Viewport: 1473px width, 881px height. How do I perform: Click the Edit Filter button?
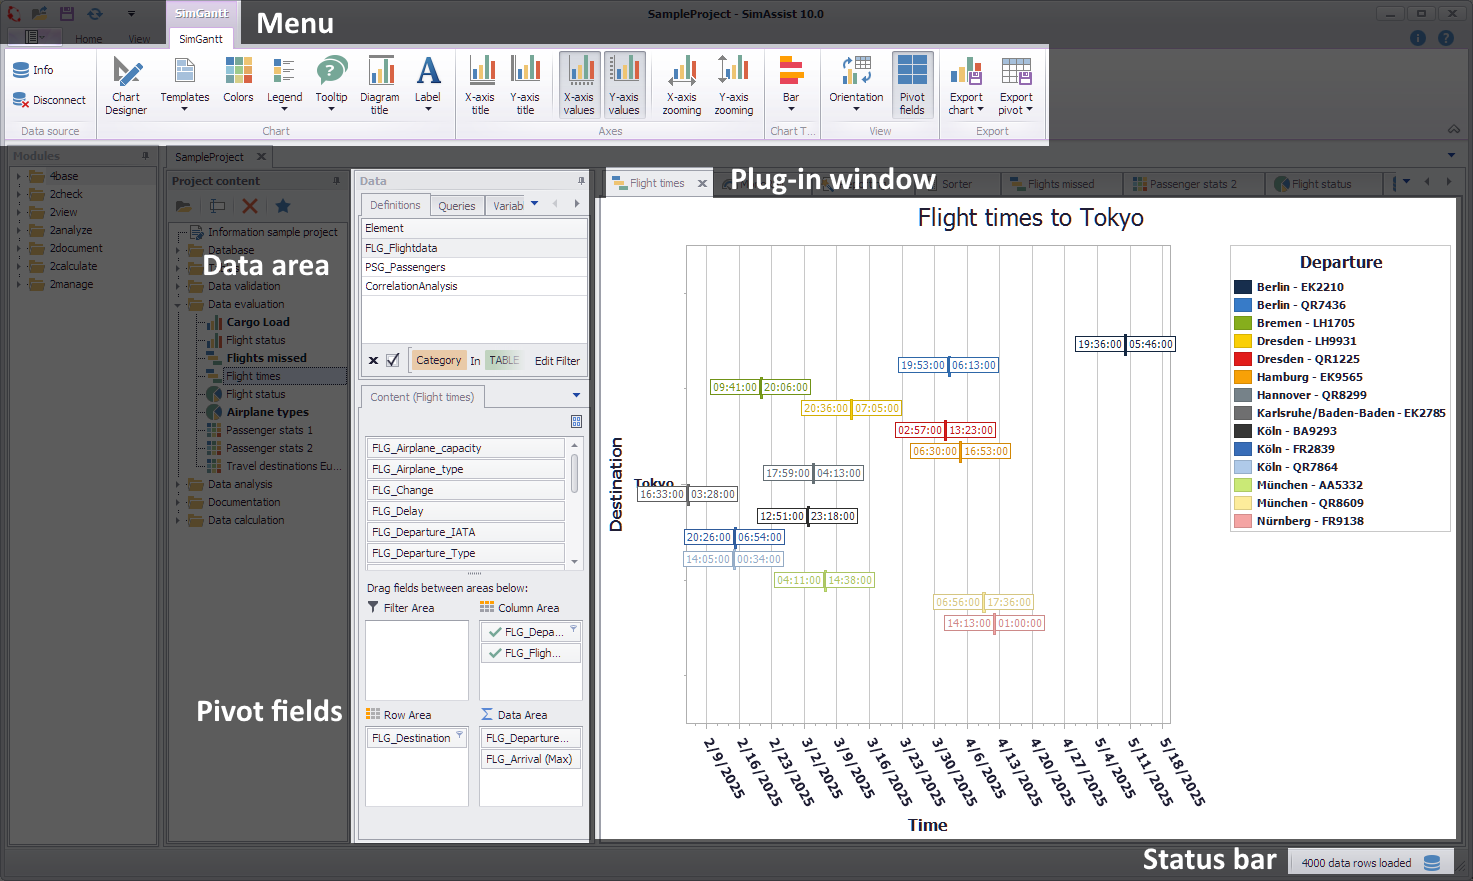(x=556, y=360)
